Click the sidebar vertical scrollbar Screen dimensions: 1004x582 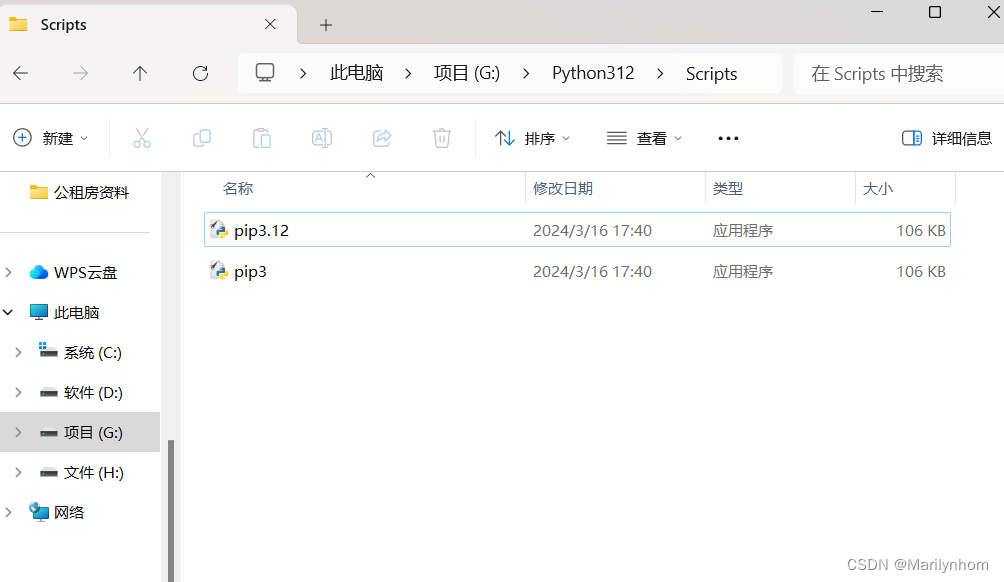171,510
